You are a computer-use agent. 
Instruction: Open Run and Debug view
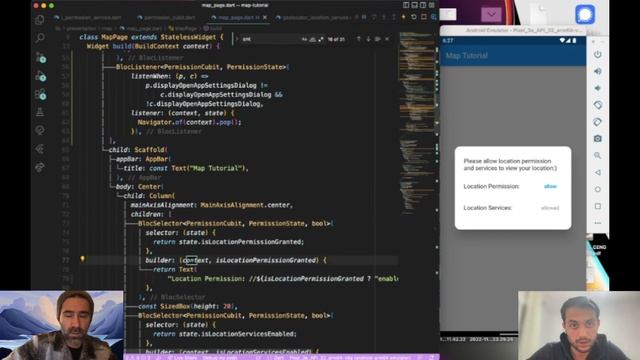coord(40,76)
